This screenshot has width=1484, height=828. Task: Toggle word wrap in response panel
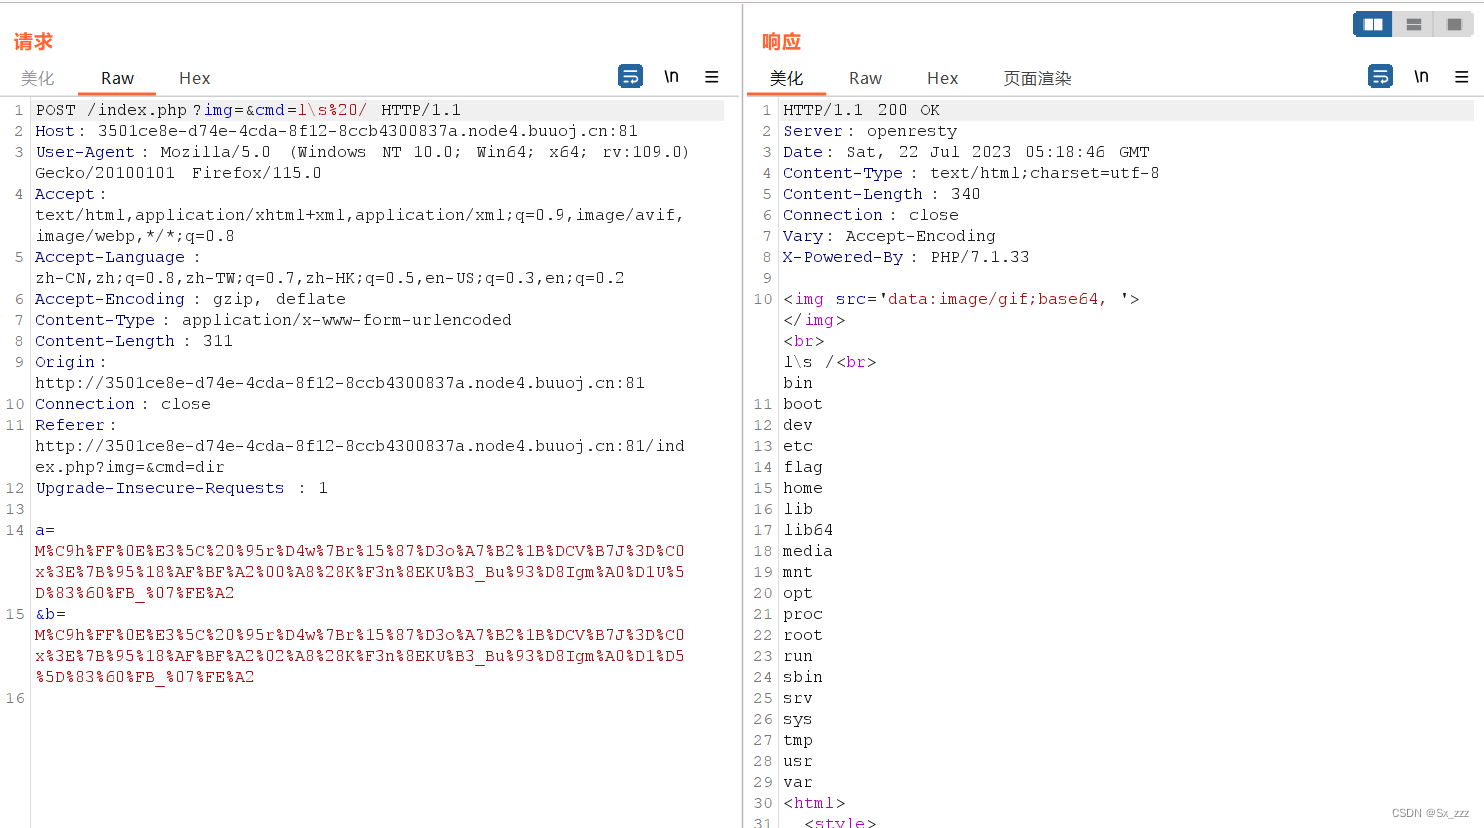pyautogui.click(x=1380, y=76)
